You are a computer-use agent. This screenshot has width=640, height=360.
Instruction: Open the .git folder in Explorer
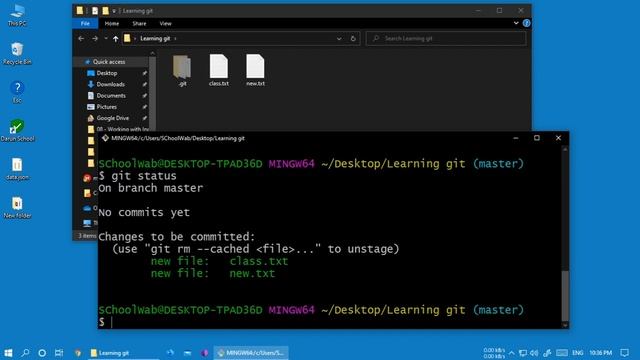pos(182,70)
